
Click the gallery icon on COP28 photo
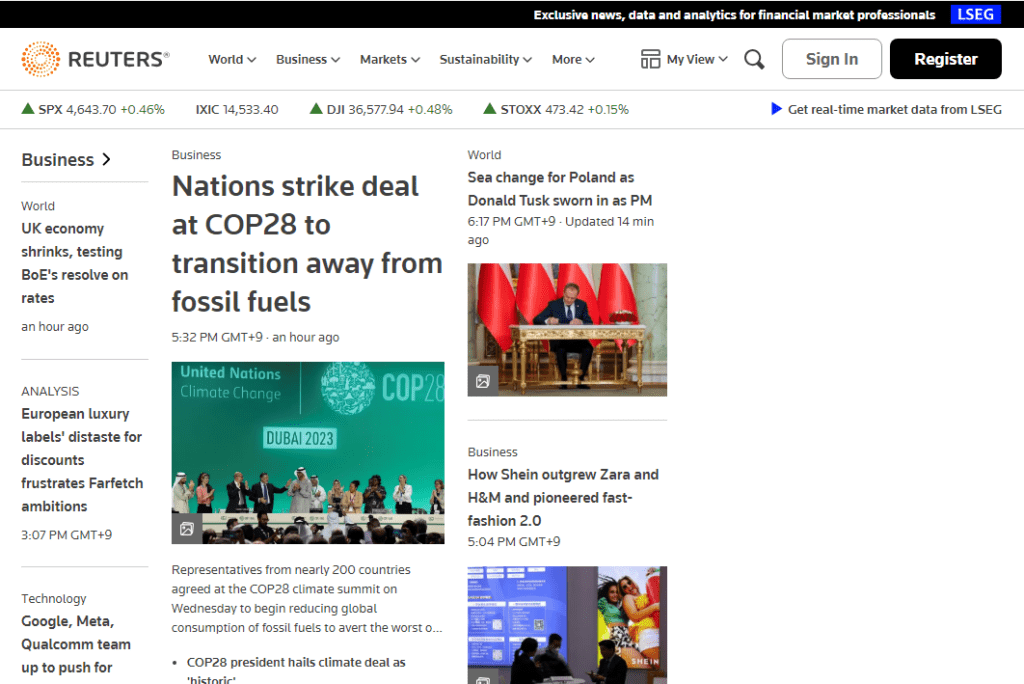pos(186,529)
